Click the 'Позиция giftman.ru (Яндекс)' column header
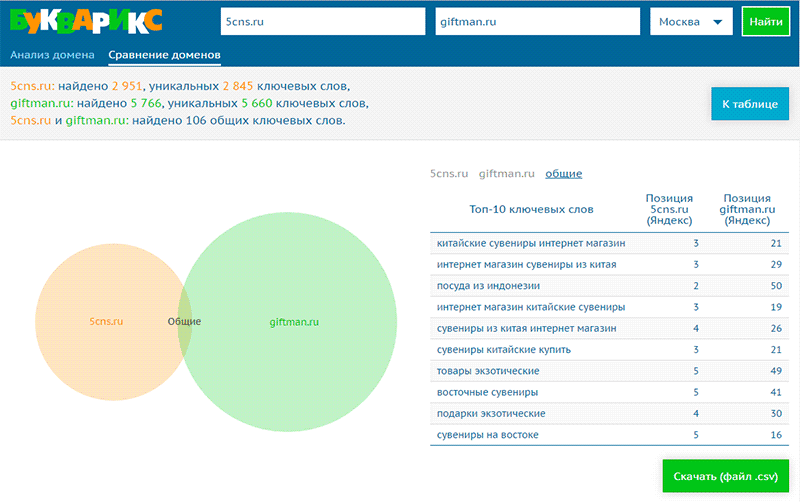Screen dimensions: 800x502 747,209
